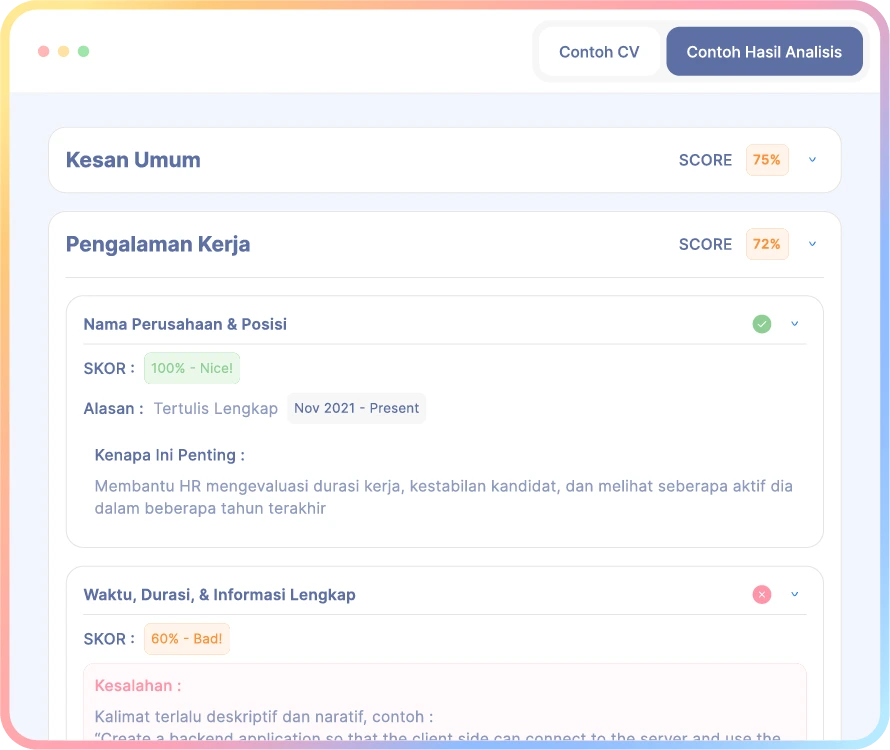Image resolution: width=890 pixels, height=750 pixels.
Task: Collapse Waktu, Durasi, & Informasi Lengkap chevron
Action: coord(795,595)
